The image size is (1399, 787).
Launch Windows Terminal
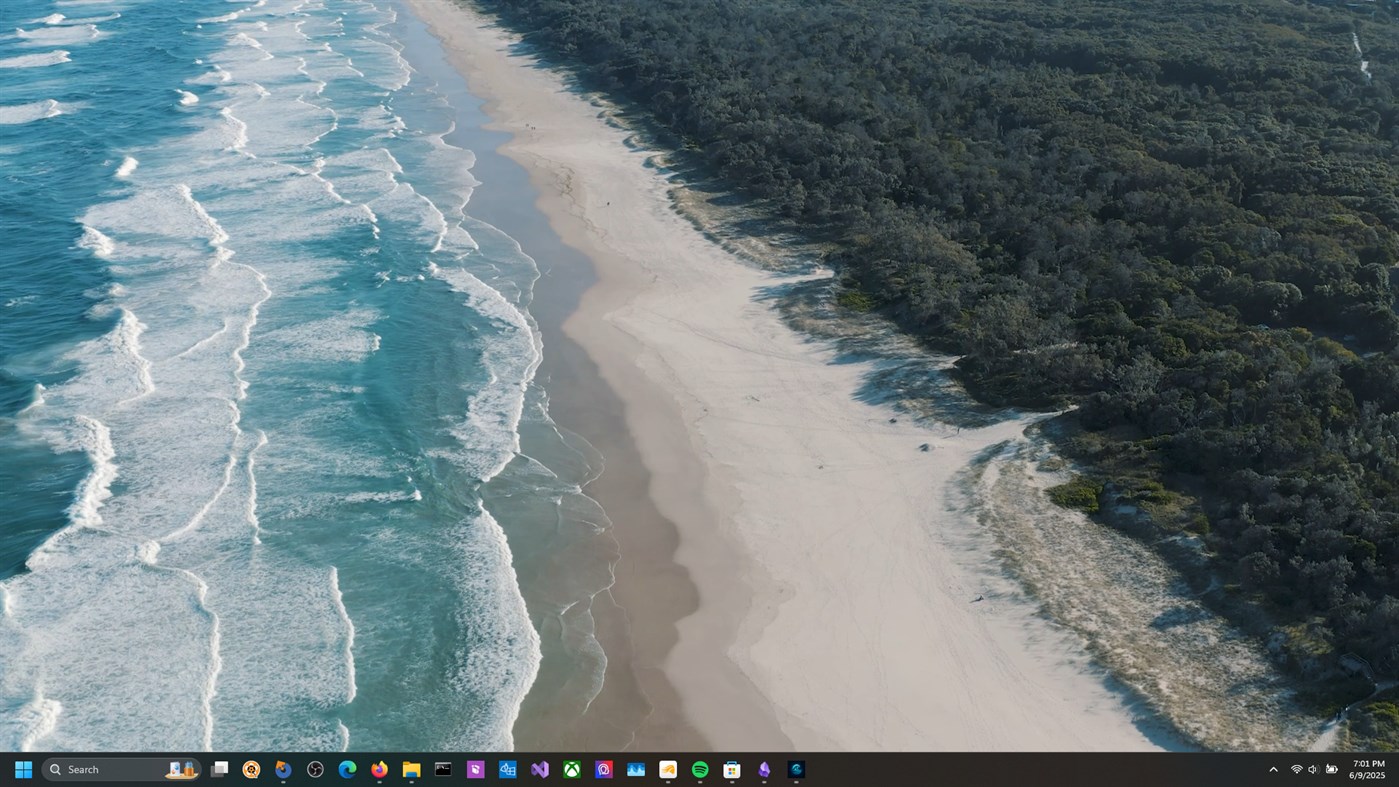[x=442, y=769]
